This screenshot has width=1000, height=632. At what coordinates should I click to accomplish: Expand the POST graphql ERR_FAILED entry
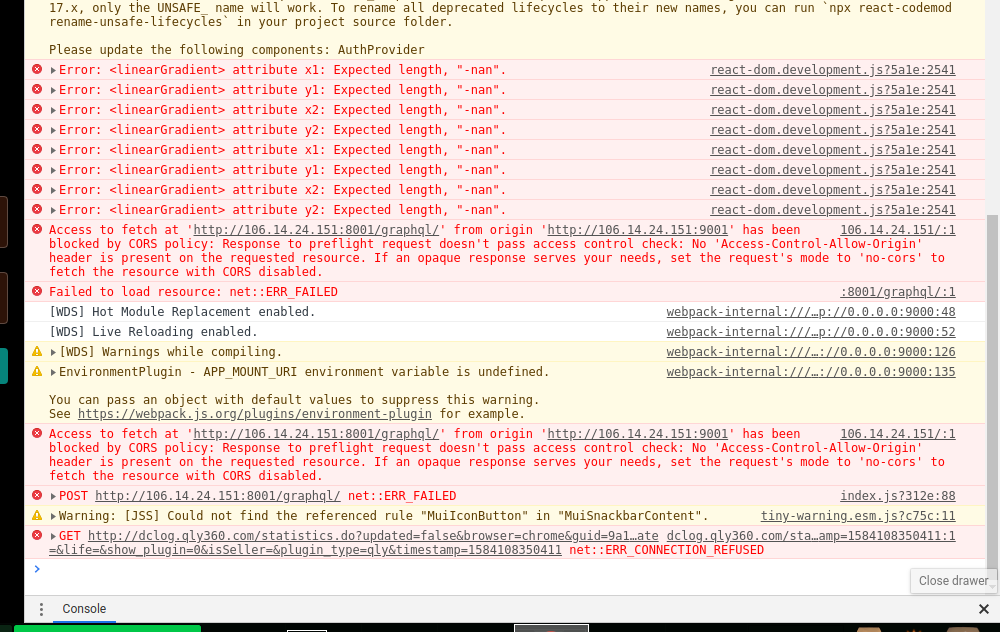point(54,496)
